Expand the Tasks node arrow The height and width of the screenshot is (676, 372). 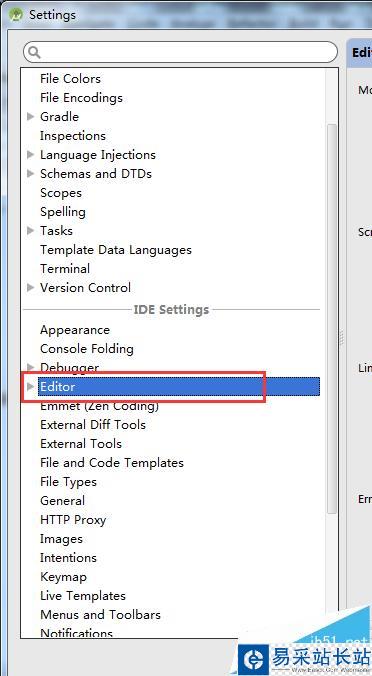click(30, 230)
